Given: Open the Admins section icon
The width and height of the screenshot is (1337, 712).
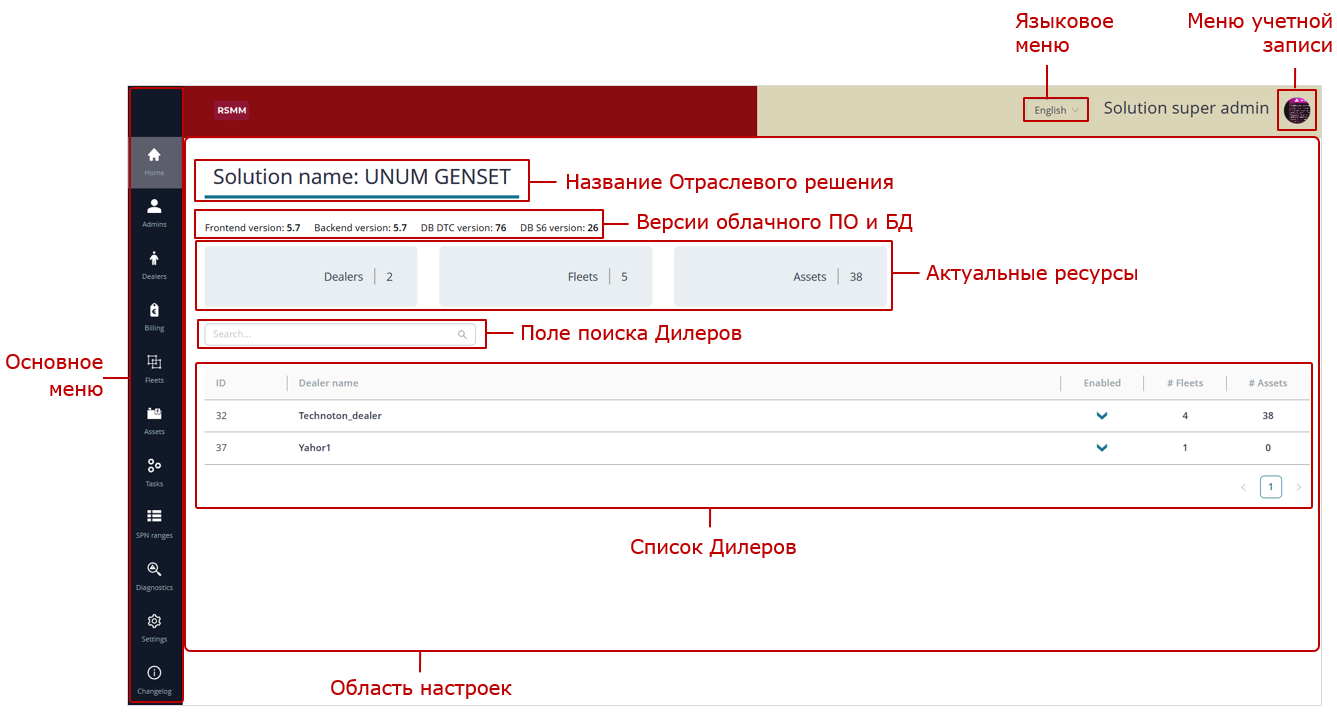Looking at the screenshot, I should tap(154, 212).
